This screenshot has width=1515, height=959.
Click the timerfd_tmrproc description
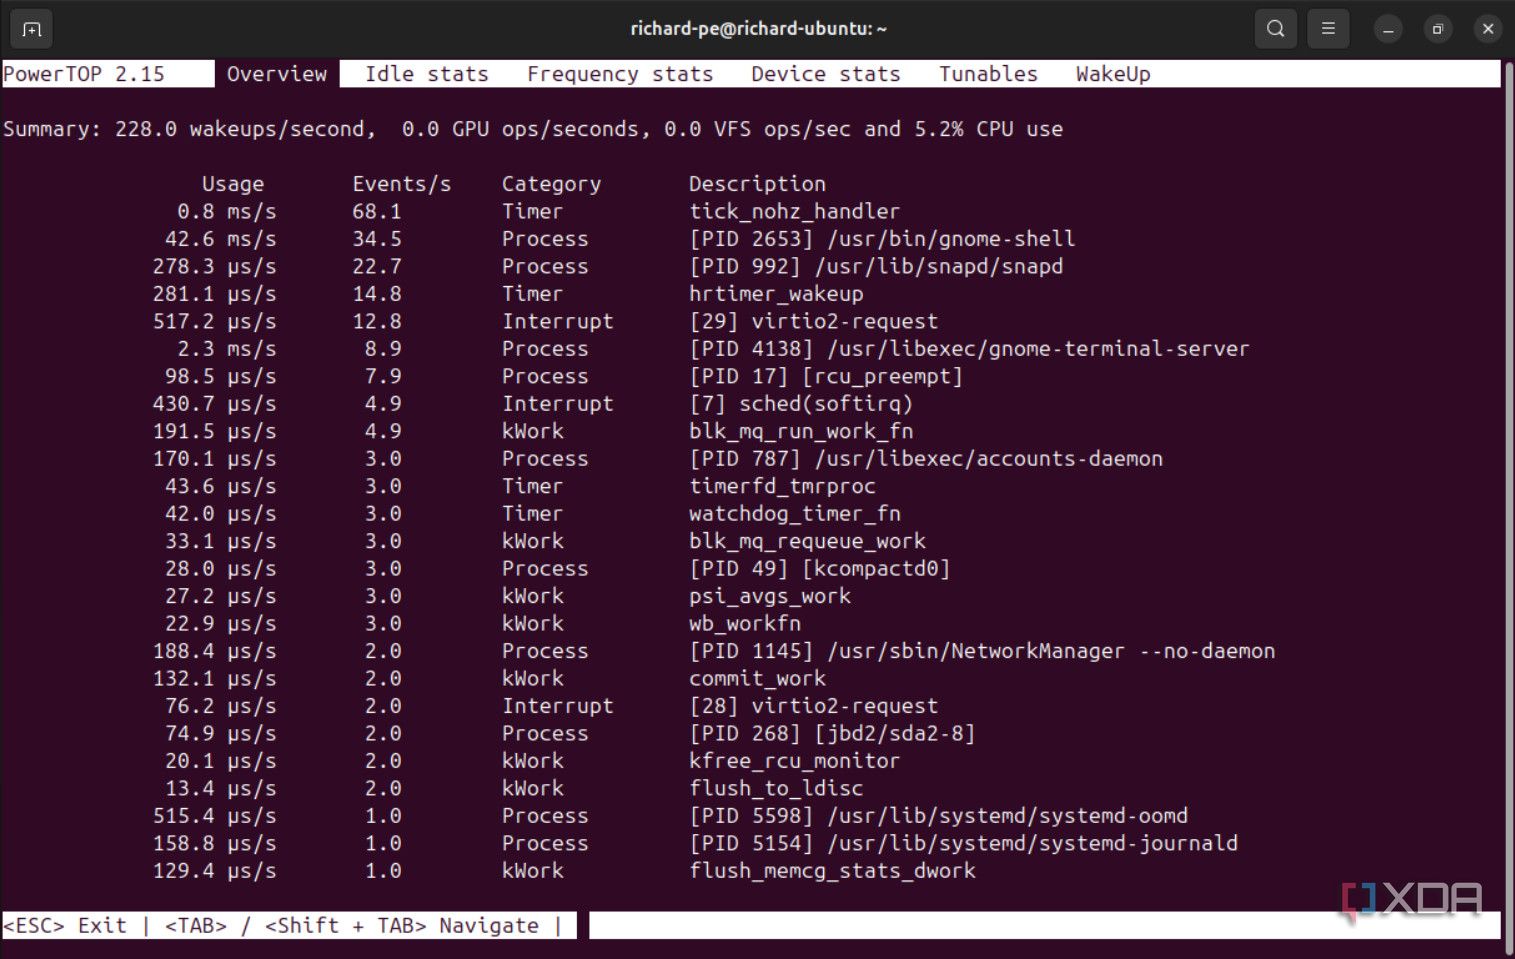click(782, 486)
